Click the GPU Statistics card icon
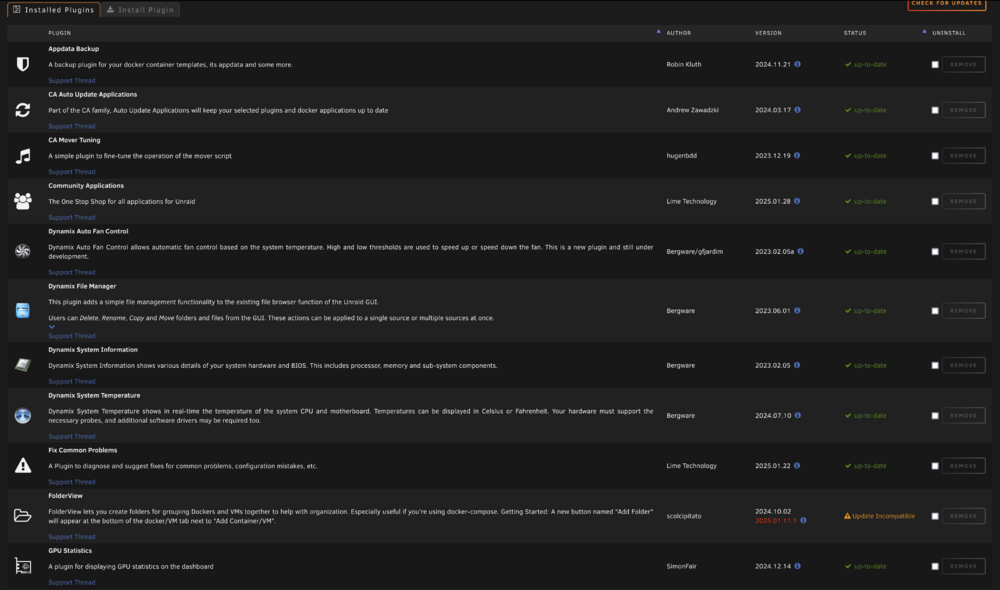The image size is (1000, 590). (23, 566)
